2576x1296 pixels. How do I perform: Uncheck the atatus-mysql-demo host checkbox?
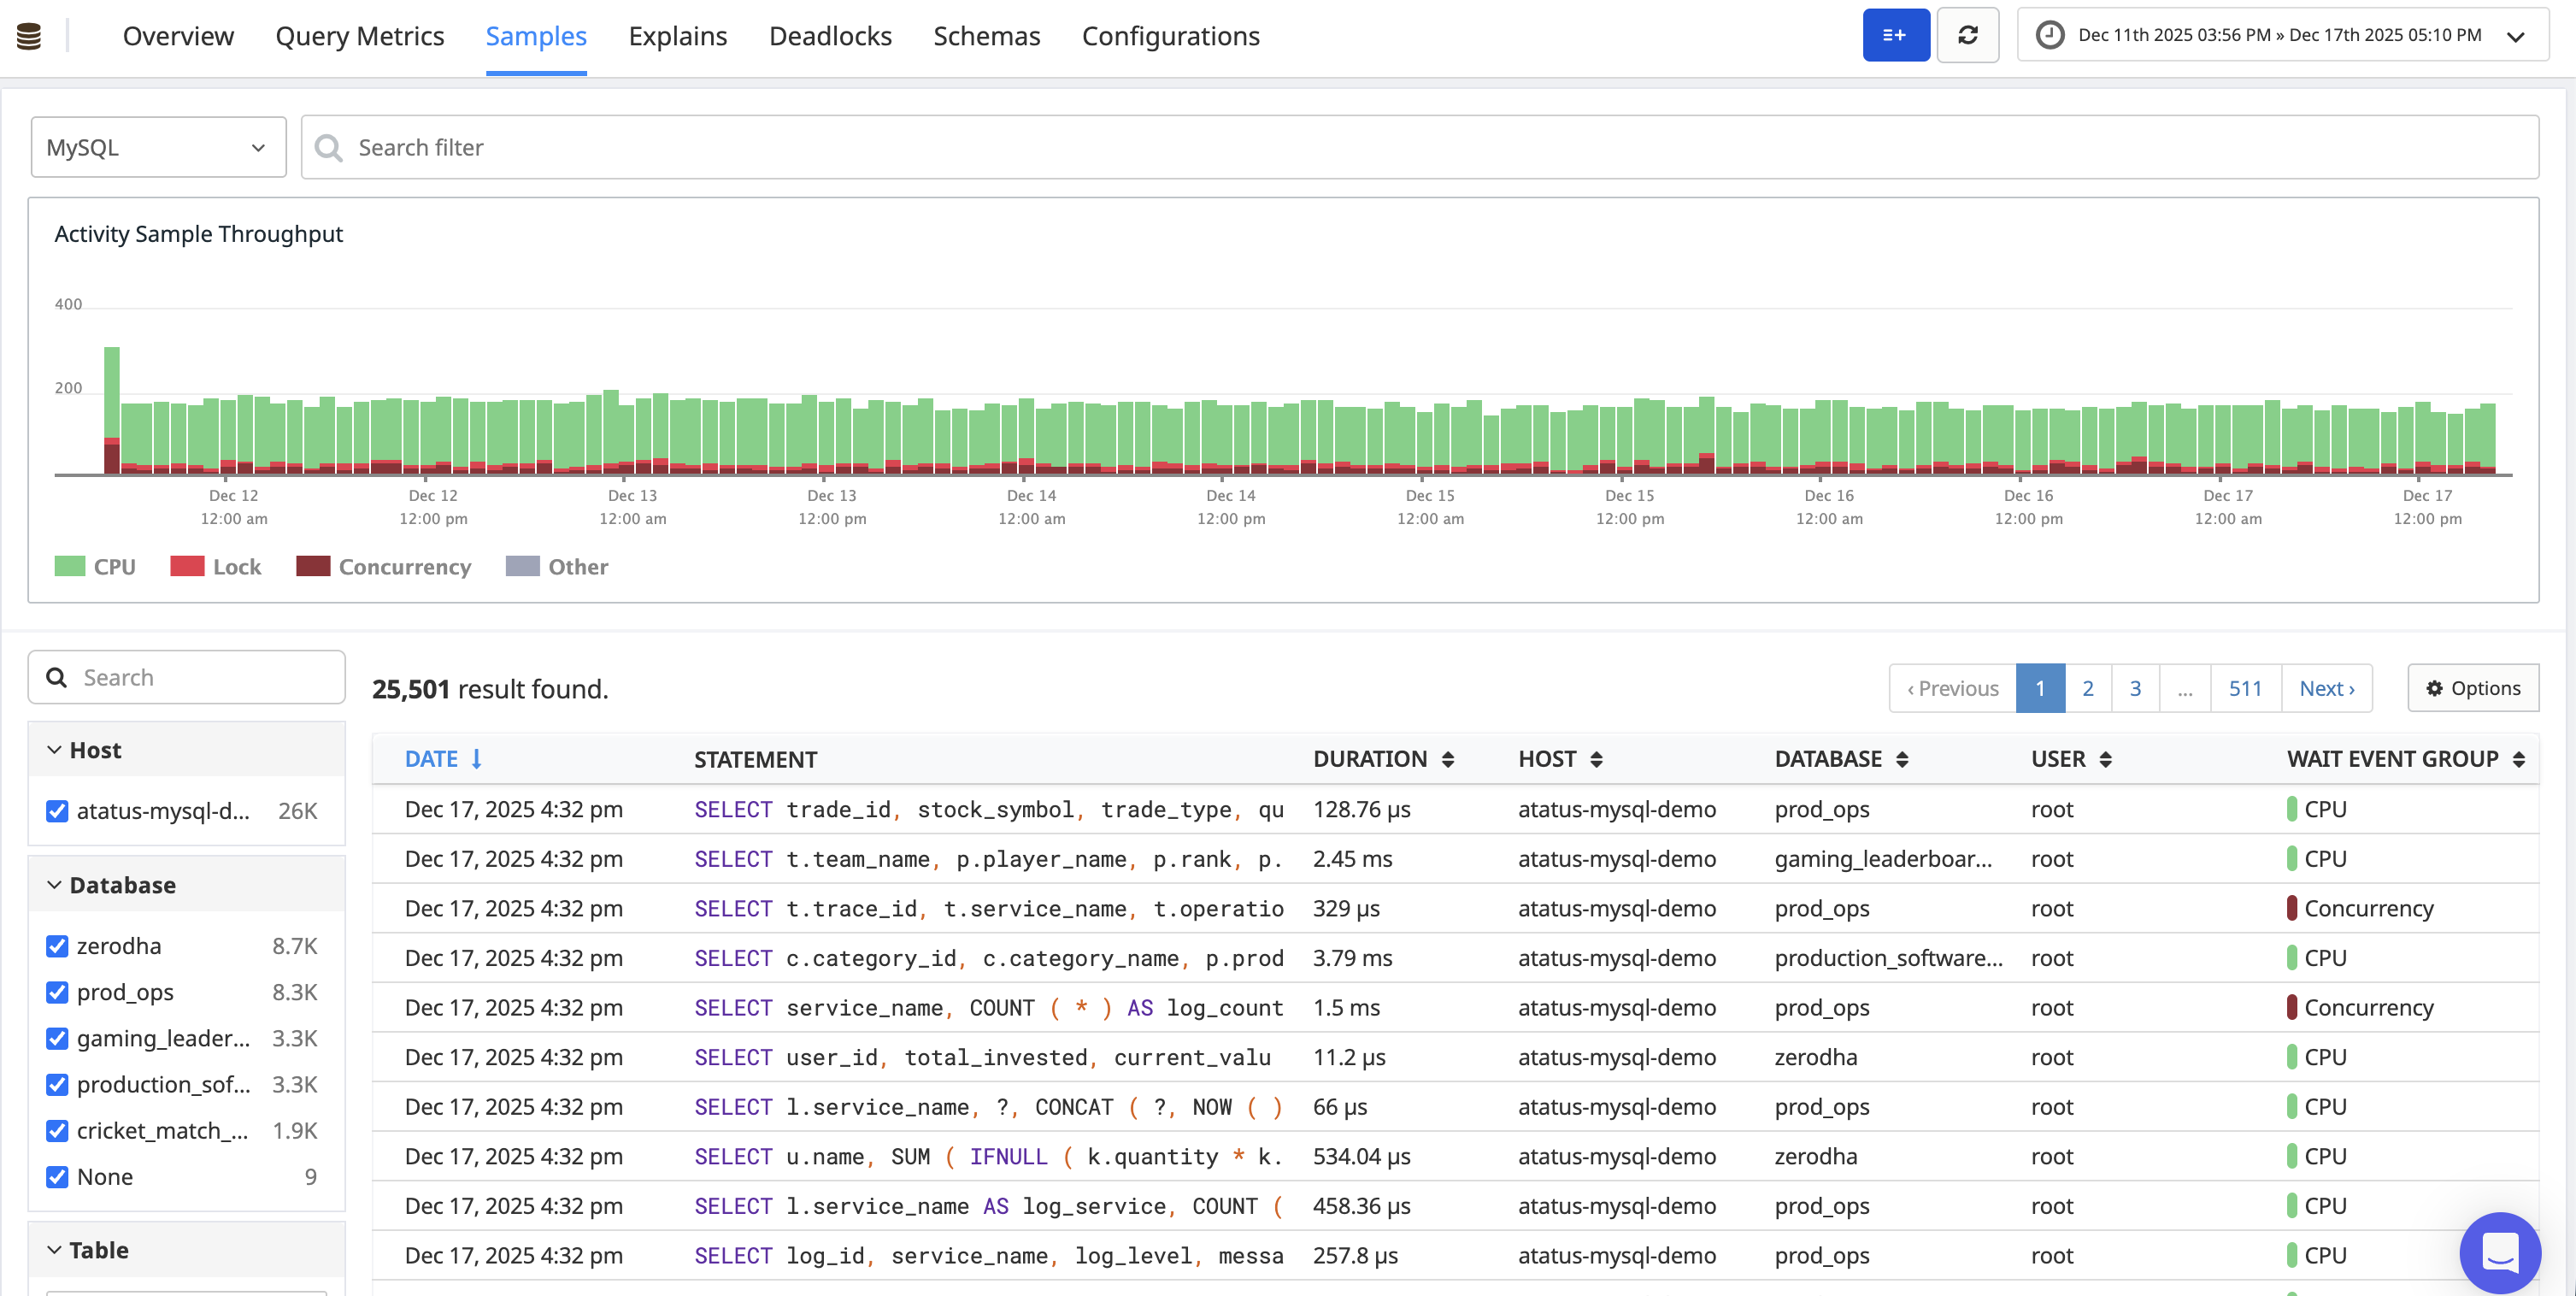click(57, 811)
